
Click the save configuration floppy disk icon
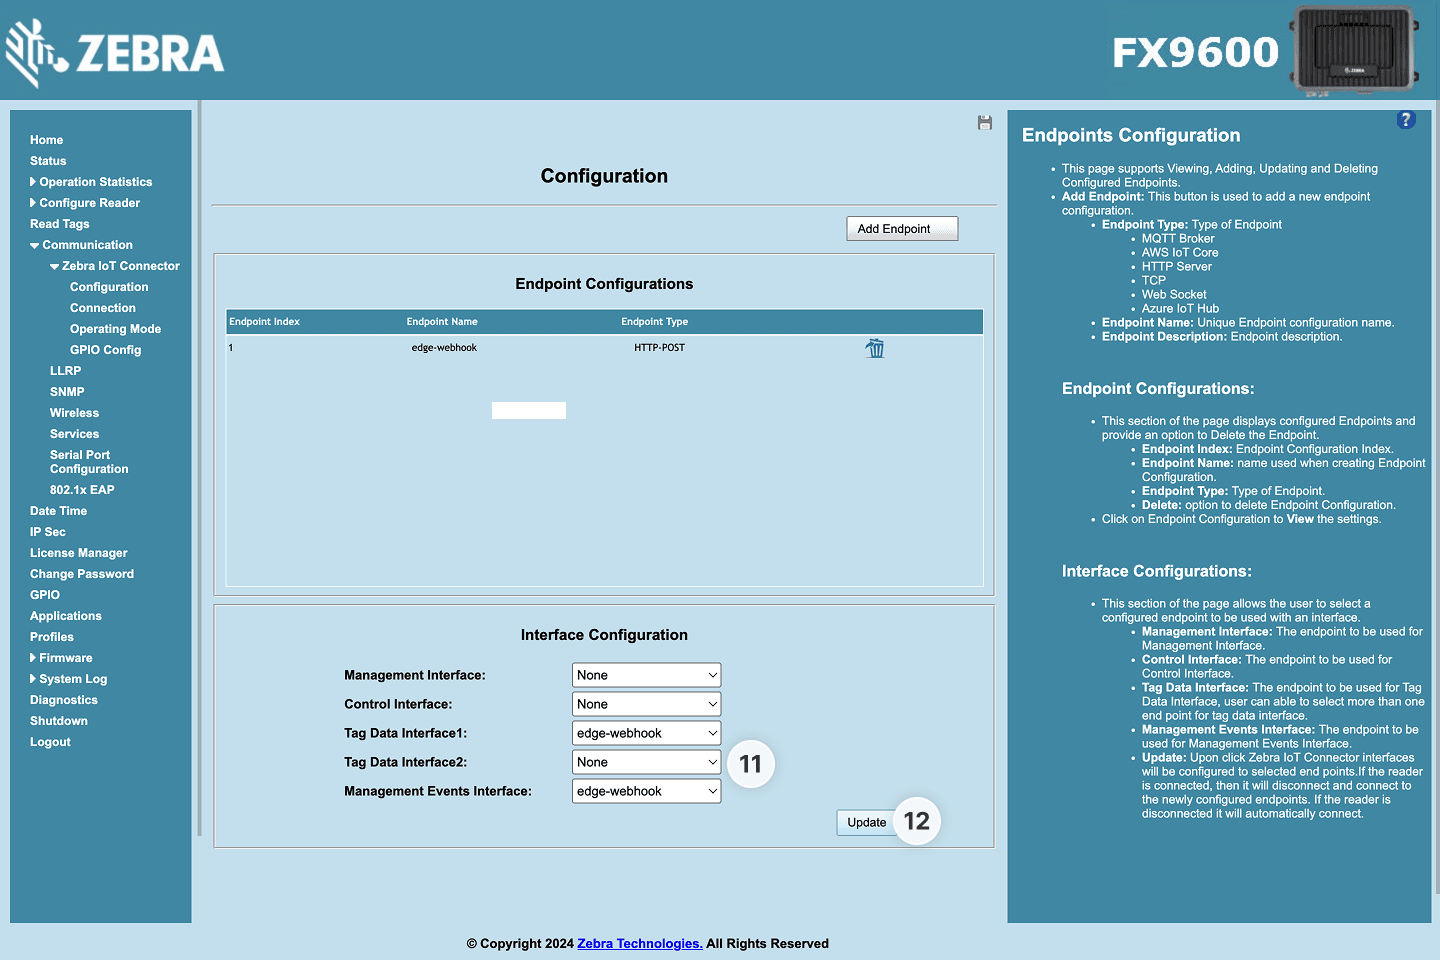pos(985,123)
